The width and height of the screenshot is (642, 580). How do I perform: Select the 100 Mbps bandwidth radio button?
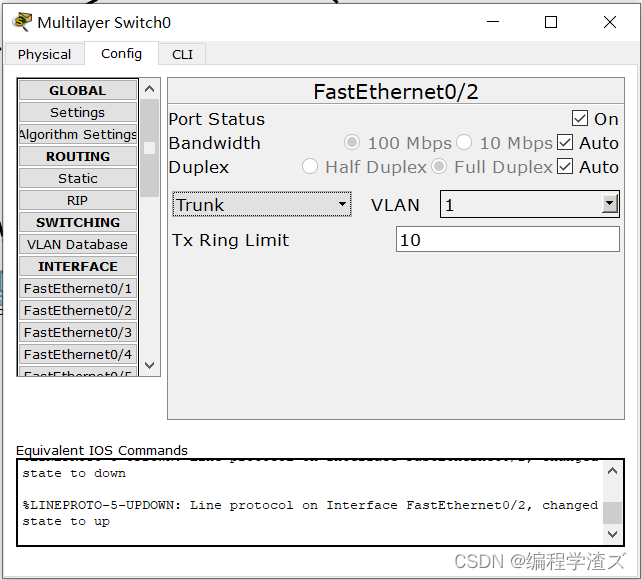[352, 143]
